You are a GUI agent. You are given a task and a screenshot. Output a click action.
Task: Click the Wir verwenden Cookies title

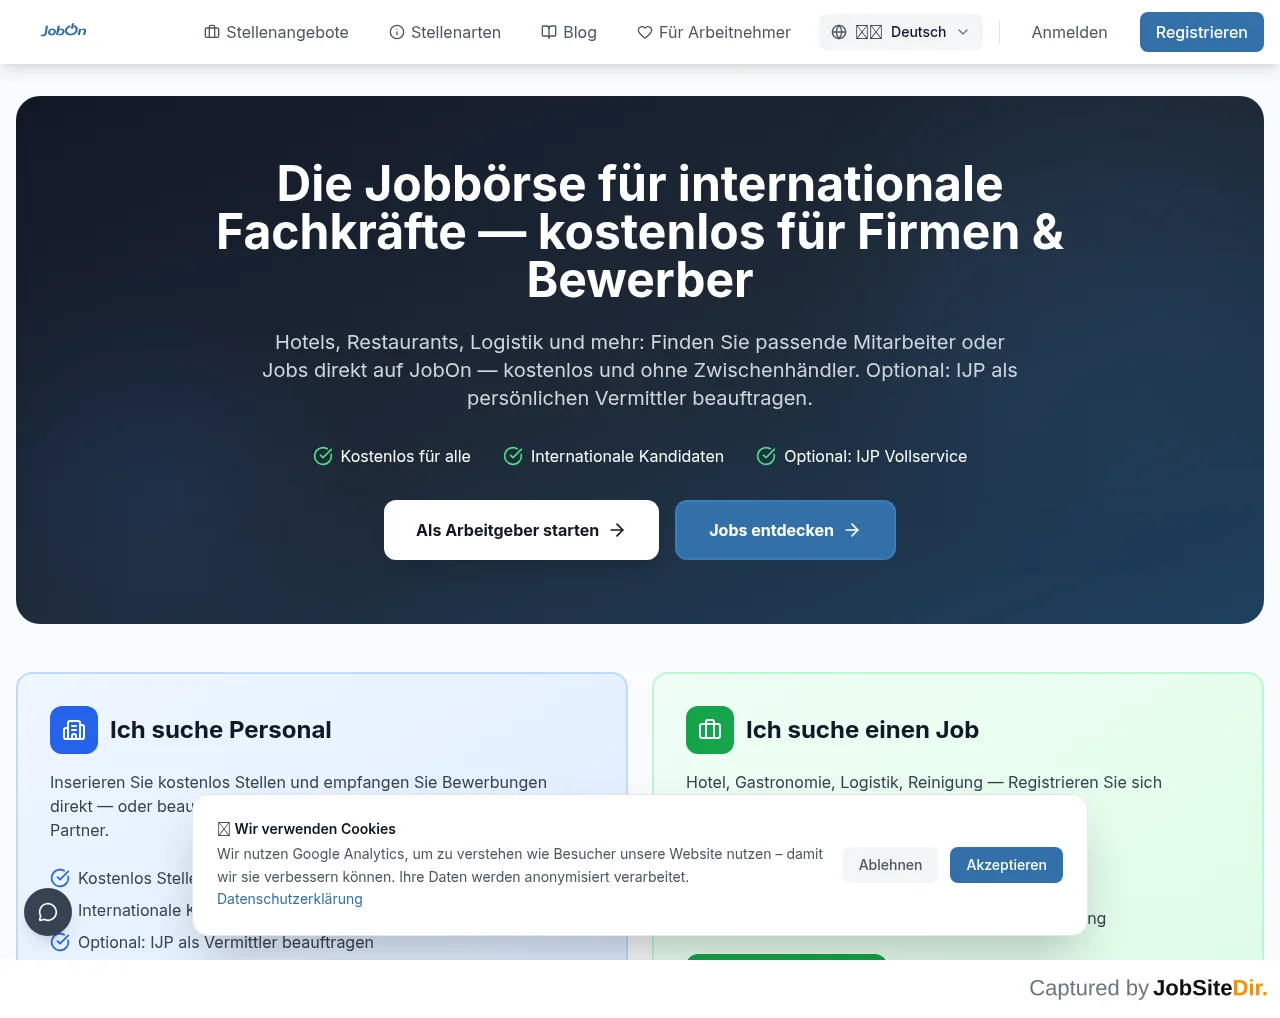click(x=306, y=829)
